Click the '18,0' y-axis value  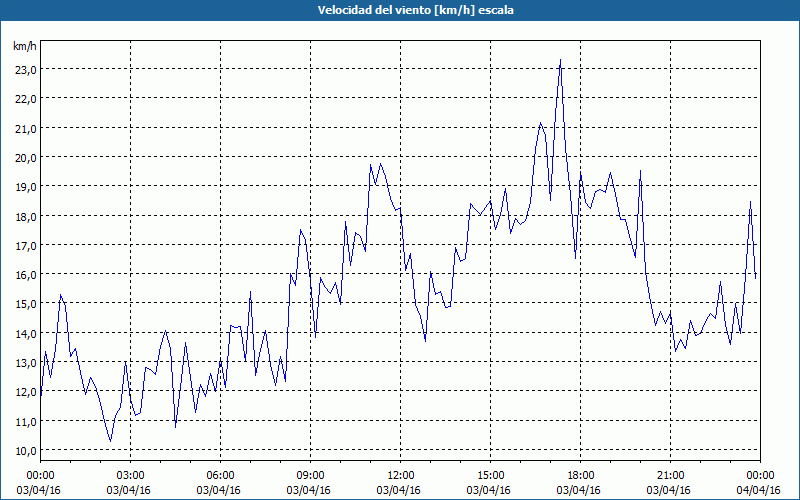tap(26, 216)
